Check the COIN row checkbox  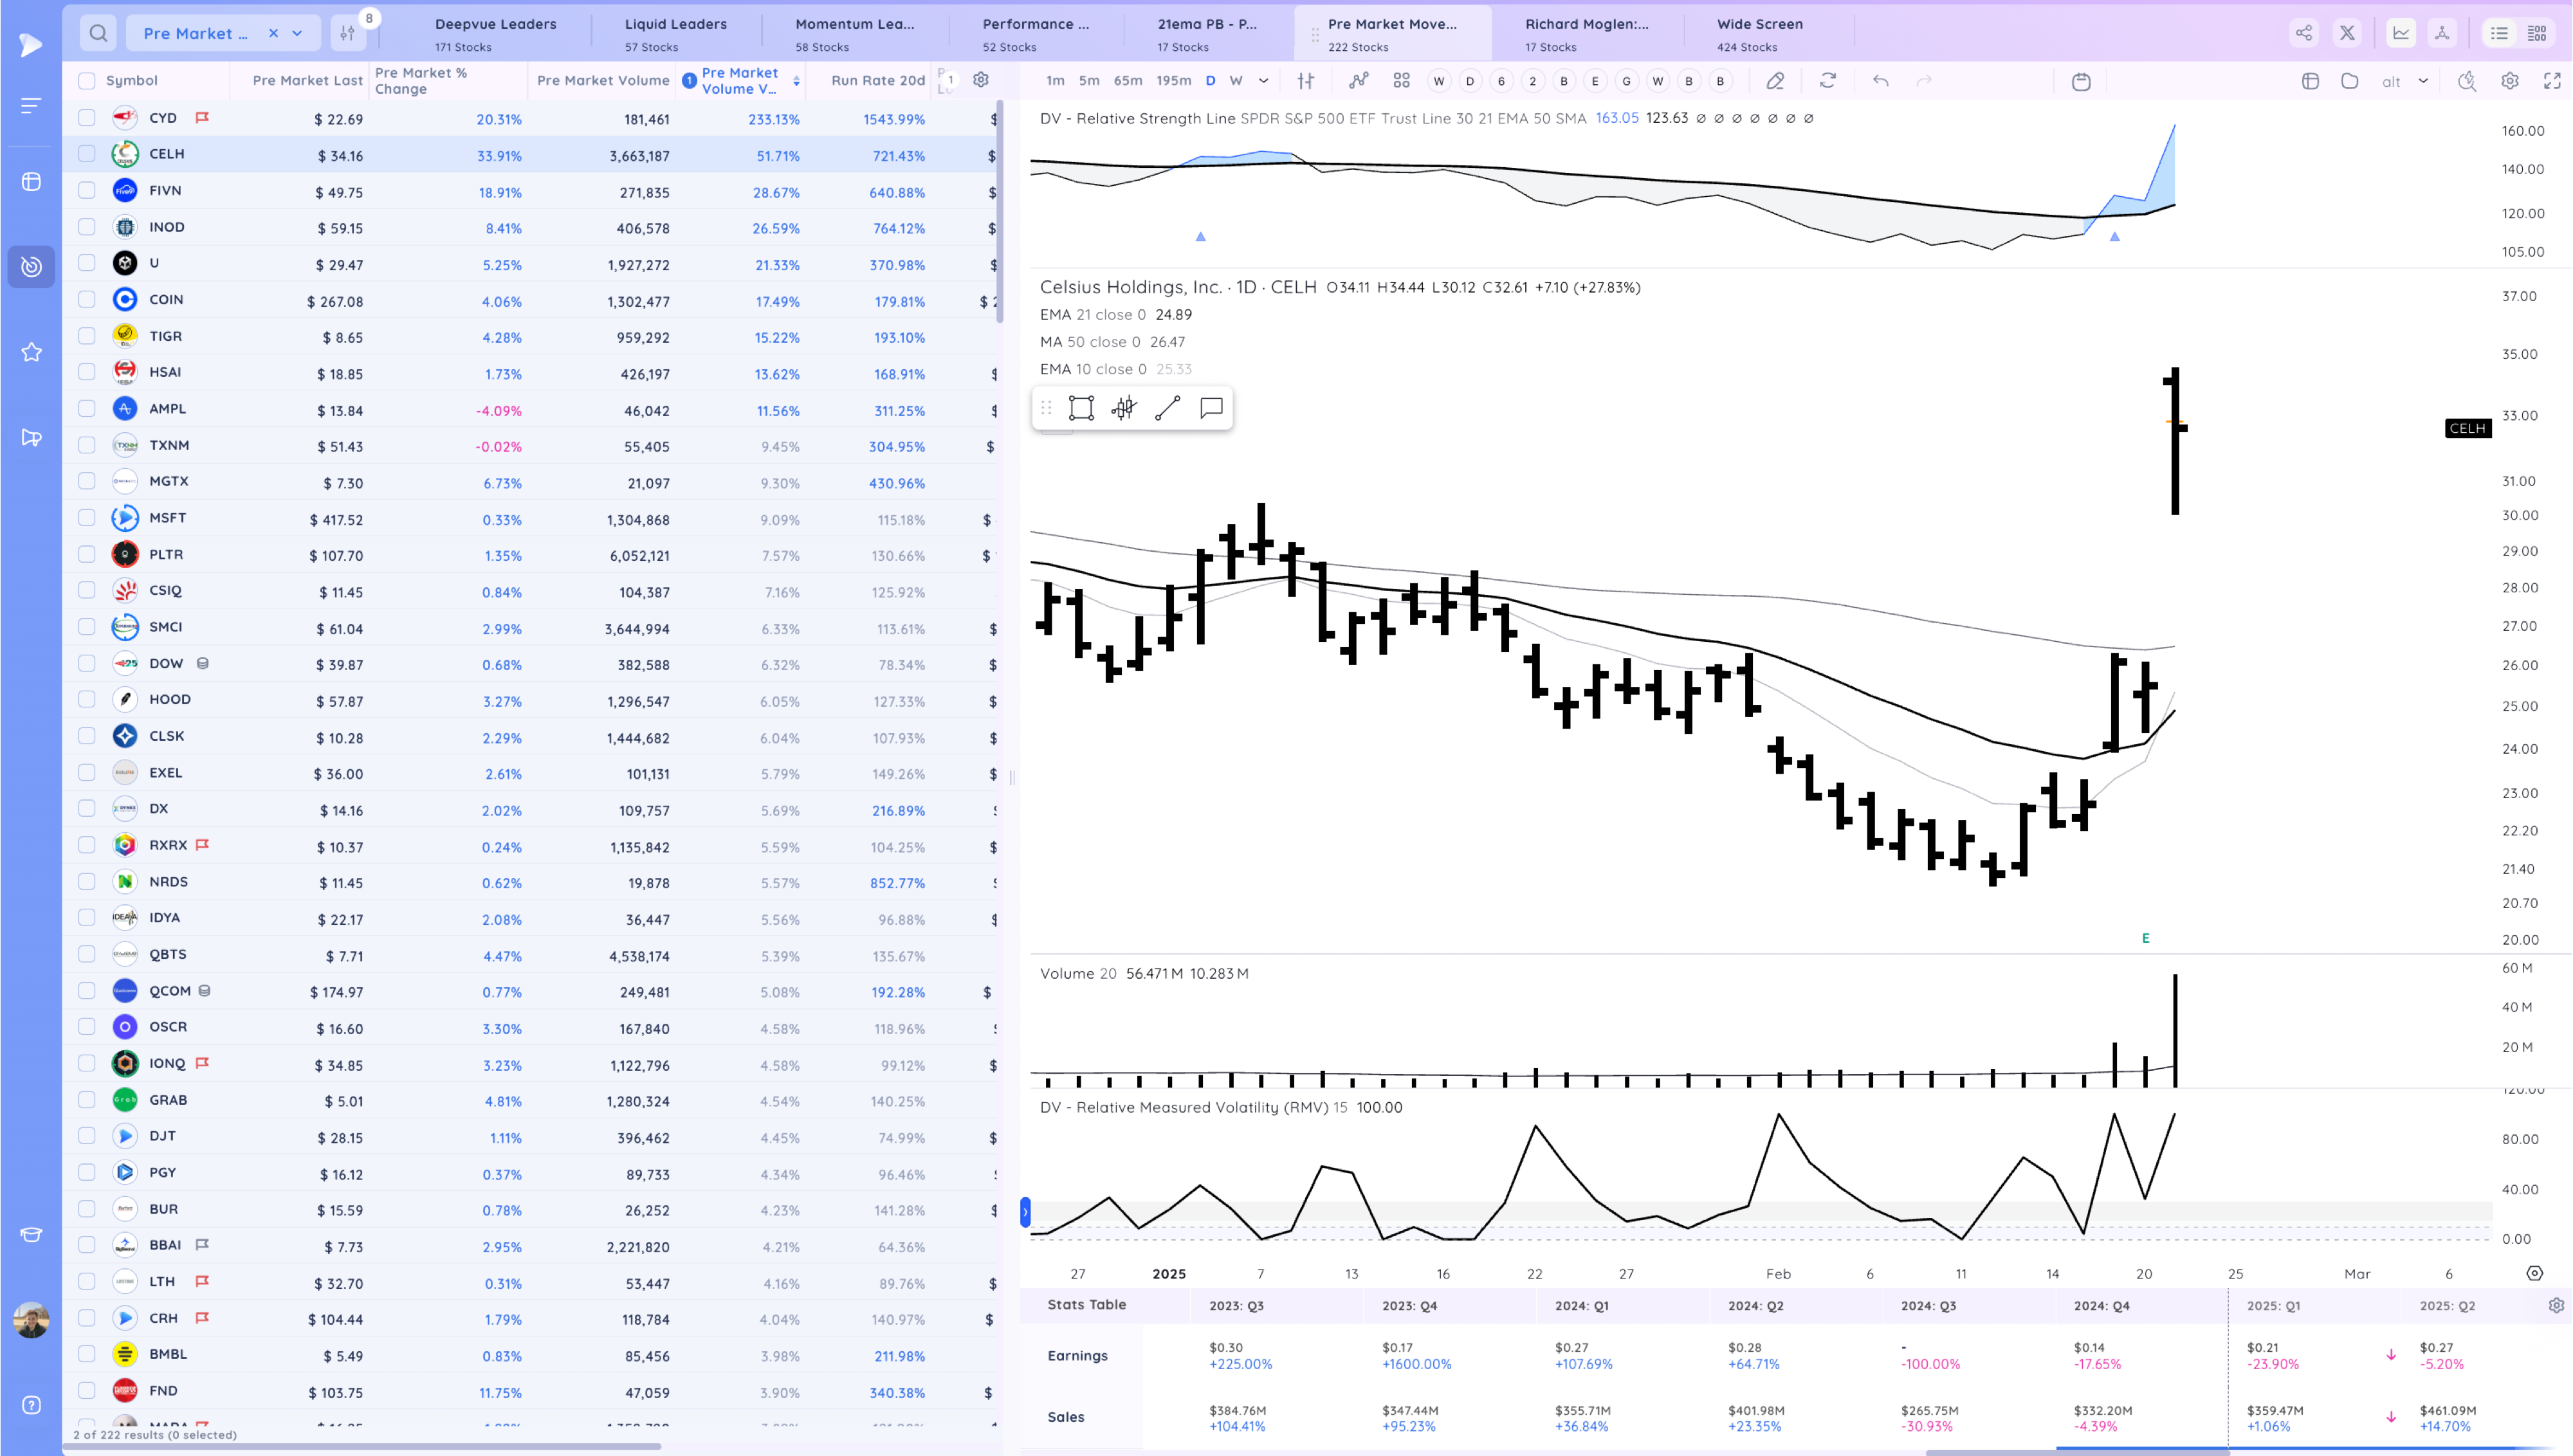(x=87, y=300)
